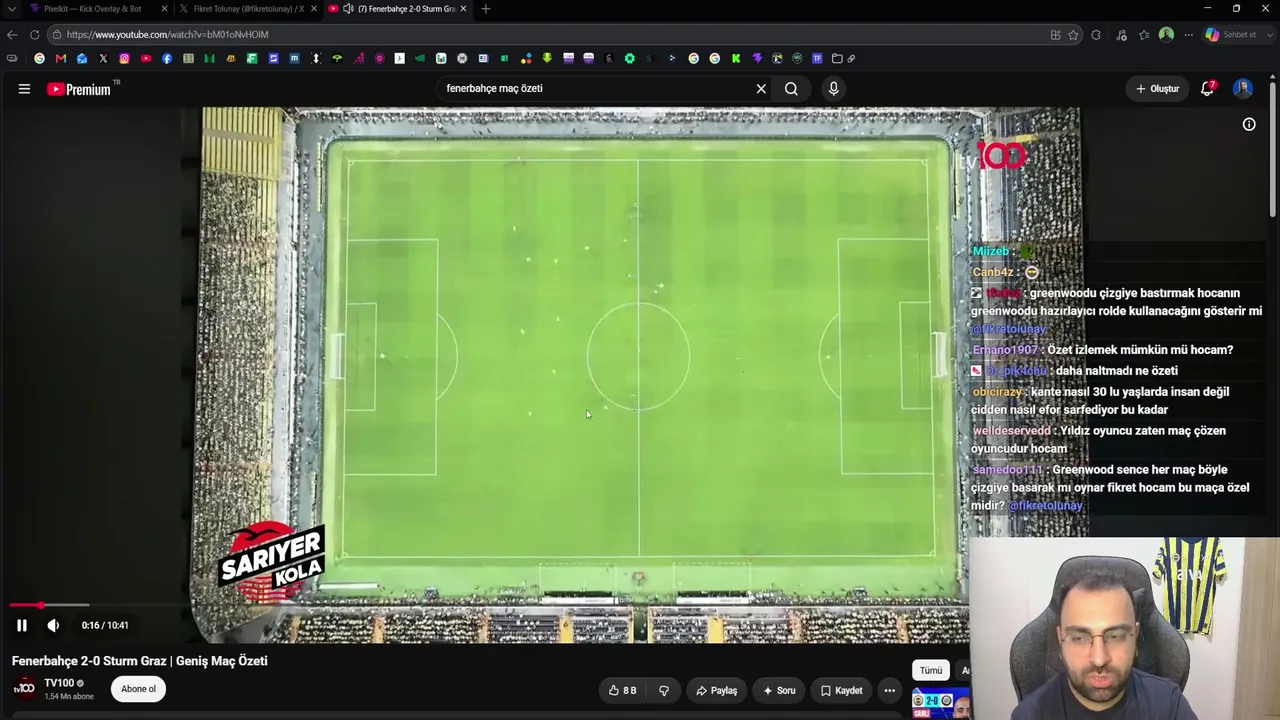Viewport: 1280px width, 720px height.
Task: Reload the page with the refresh icon
Action: (35, 35)
